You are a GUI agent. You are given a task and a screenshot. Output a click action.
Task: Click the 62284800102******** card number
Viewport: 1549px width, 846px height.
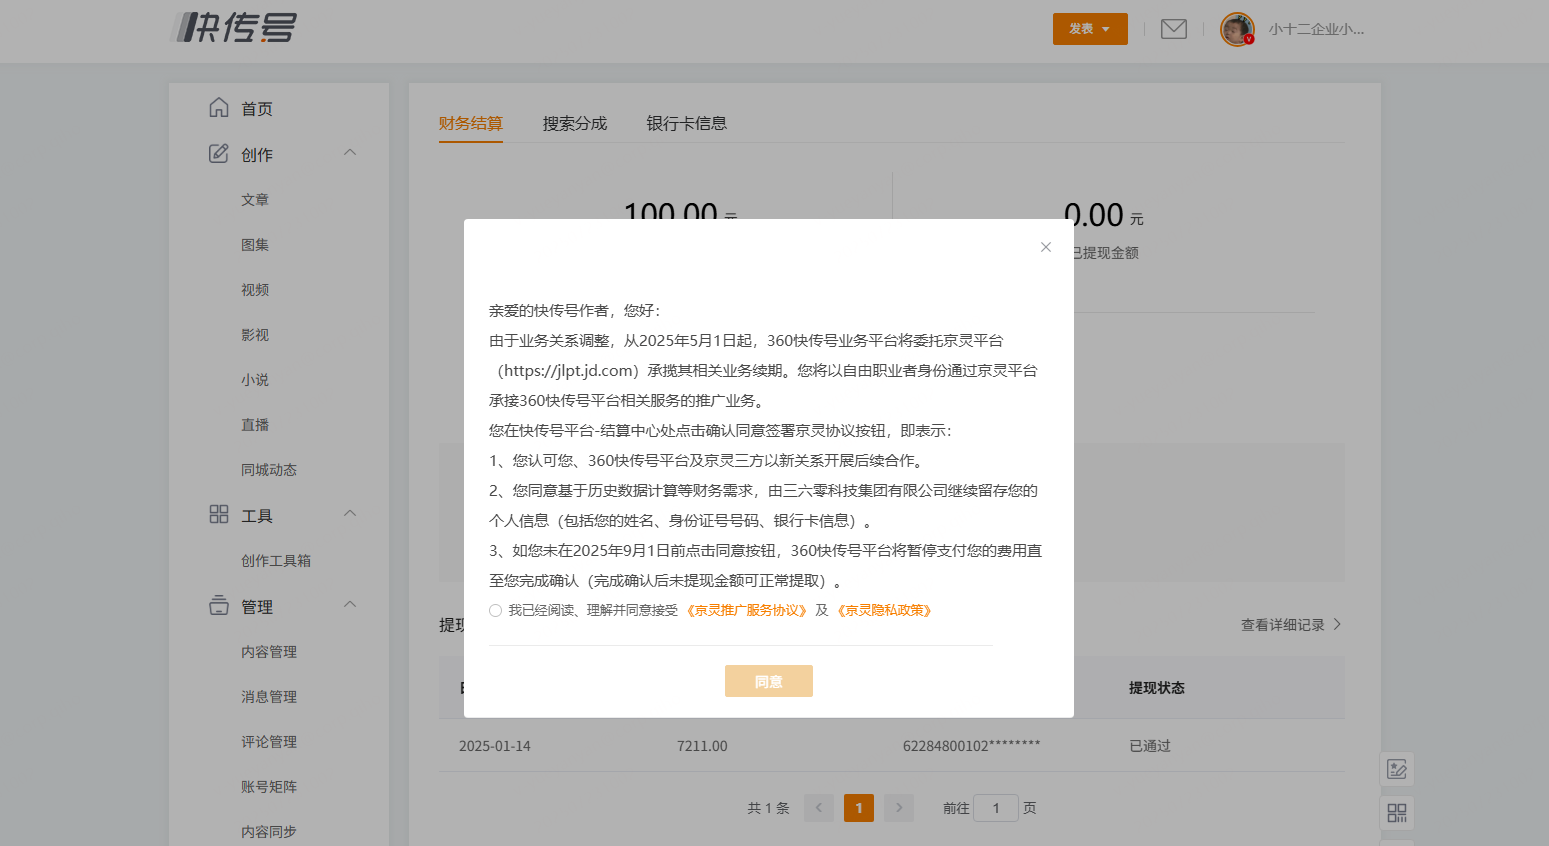pos(971,746)
